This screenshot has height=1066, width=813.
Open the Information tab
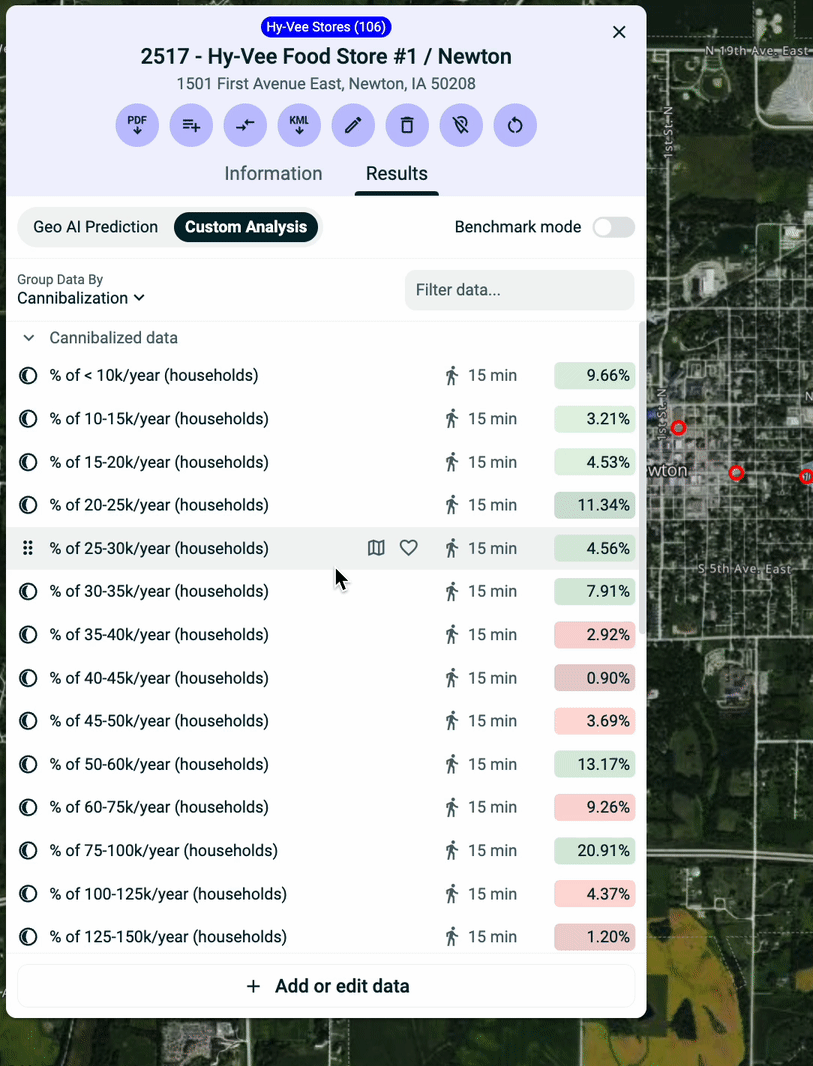[x=273, y=173]
